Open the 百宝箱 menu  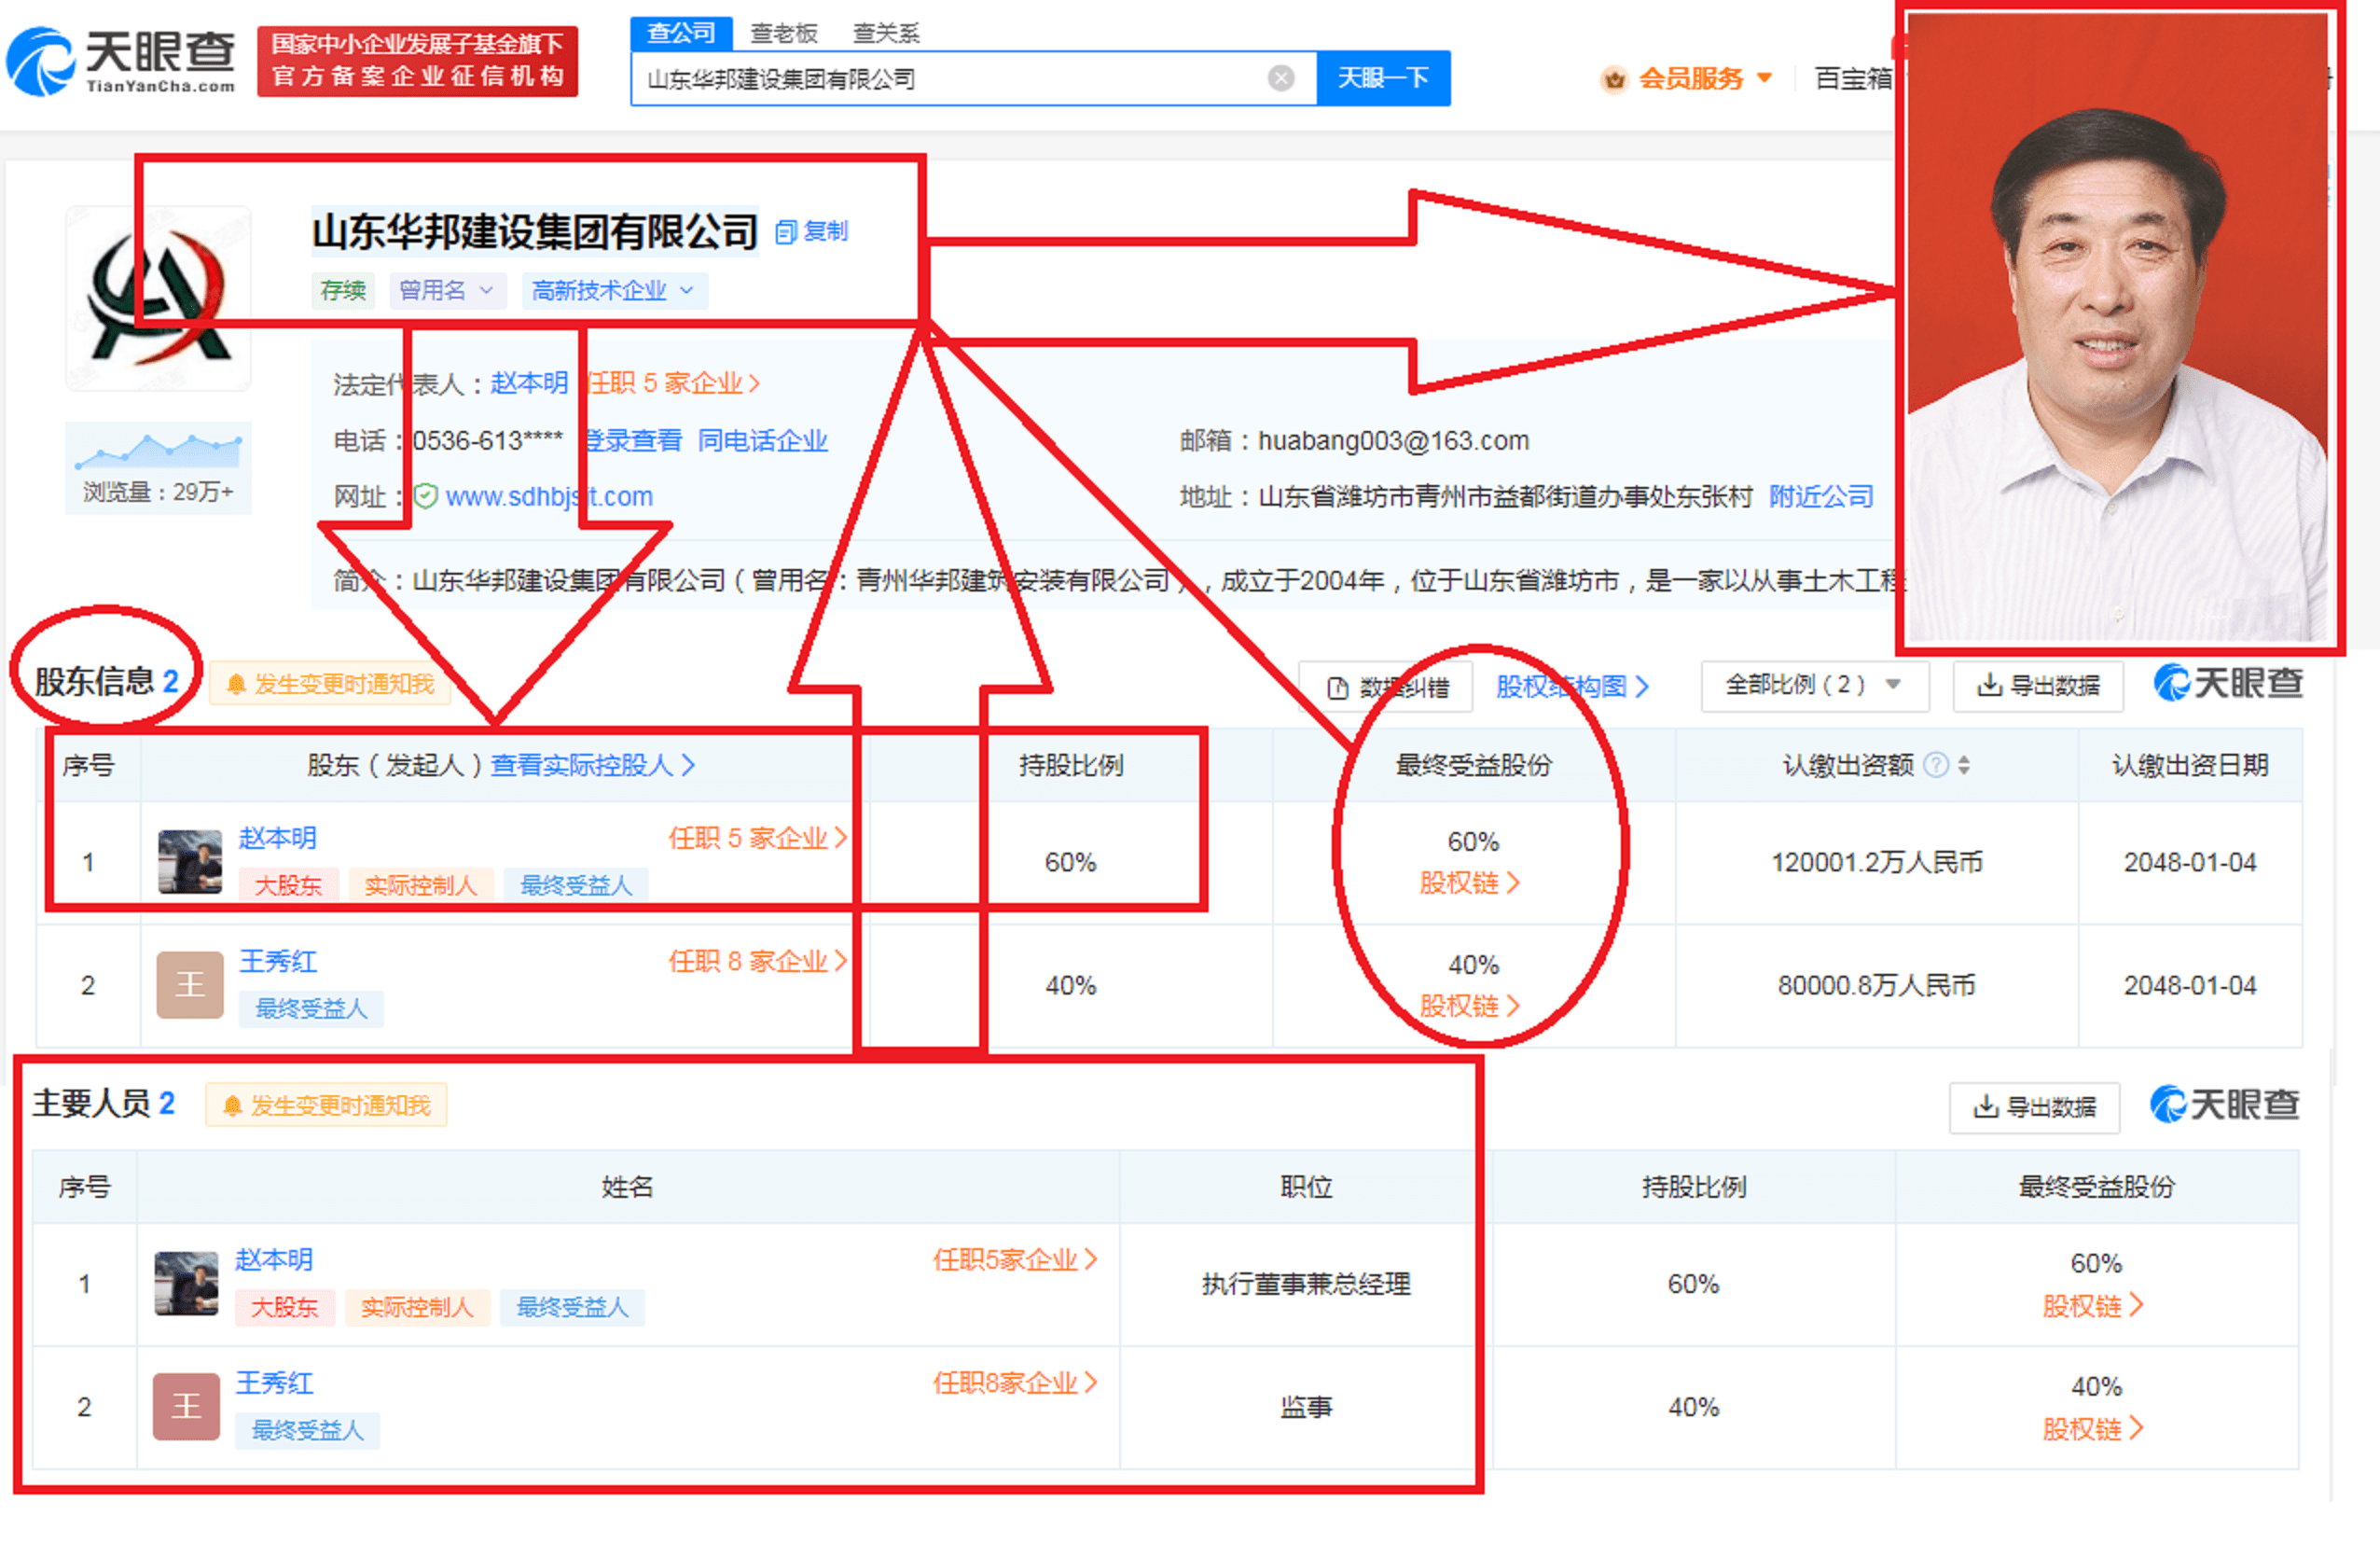point(1853,78)
